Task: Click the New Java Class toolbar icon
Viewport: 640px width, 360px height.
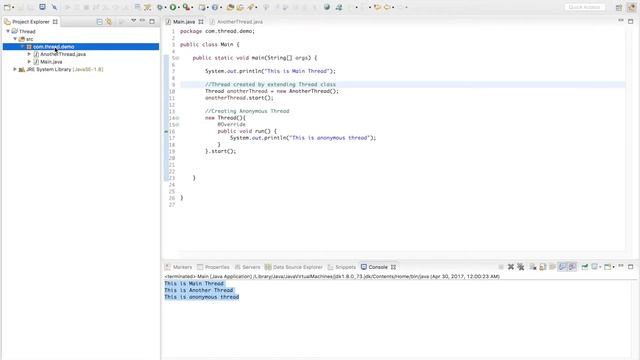Action: (215, 7)
